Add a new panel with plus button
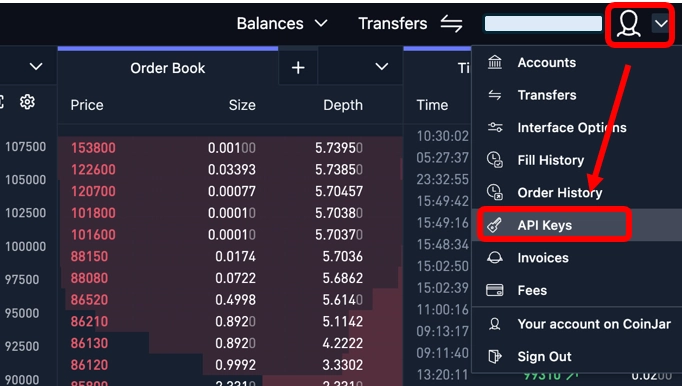682x386 pixels. tap(298, 67)
